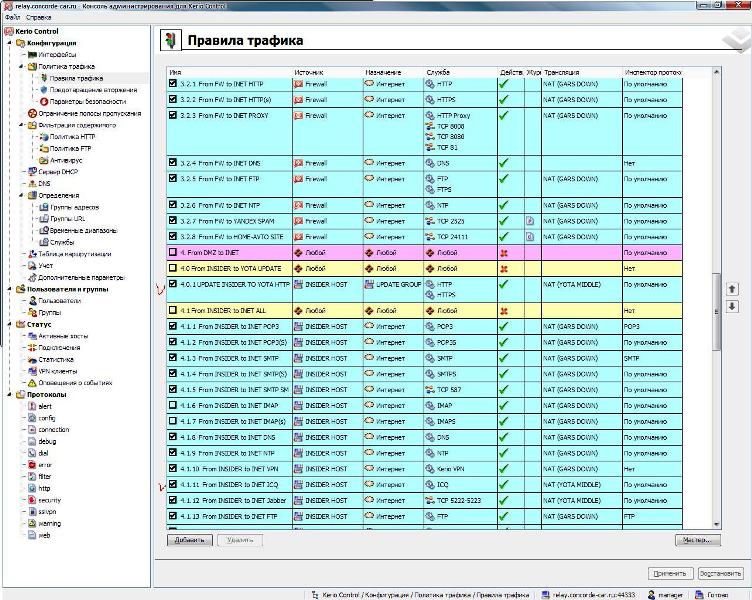752x600 pixels.
Task: Uncheck rule 4.1.1 From INSIDER to INET POP3
Action: pos(173,326)
